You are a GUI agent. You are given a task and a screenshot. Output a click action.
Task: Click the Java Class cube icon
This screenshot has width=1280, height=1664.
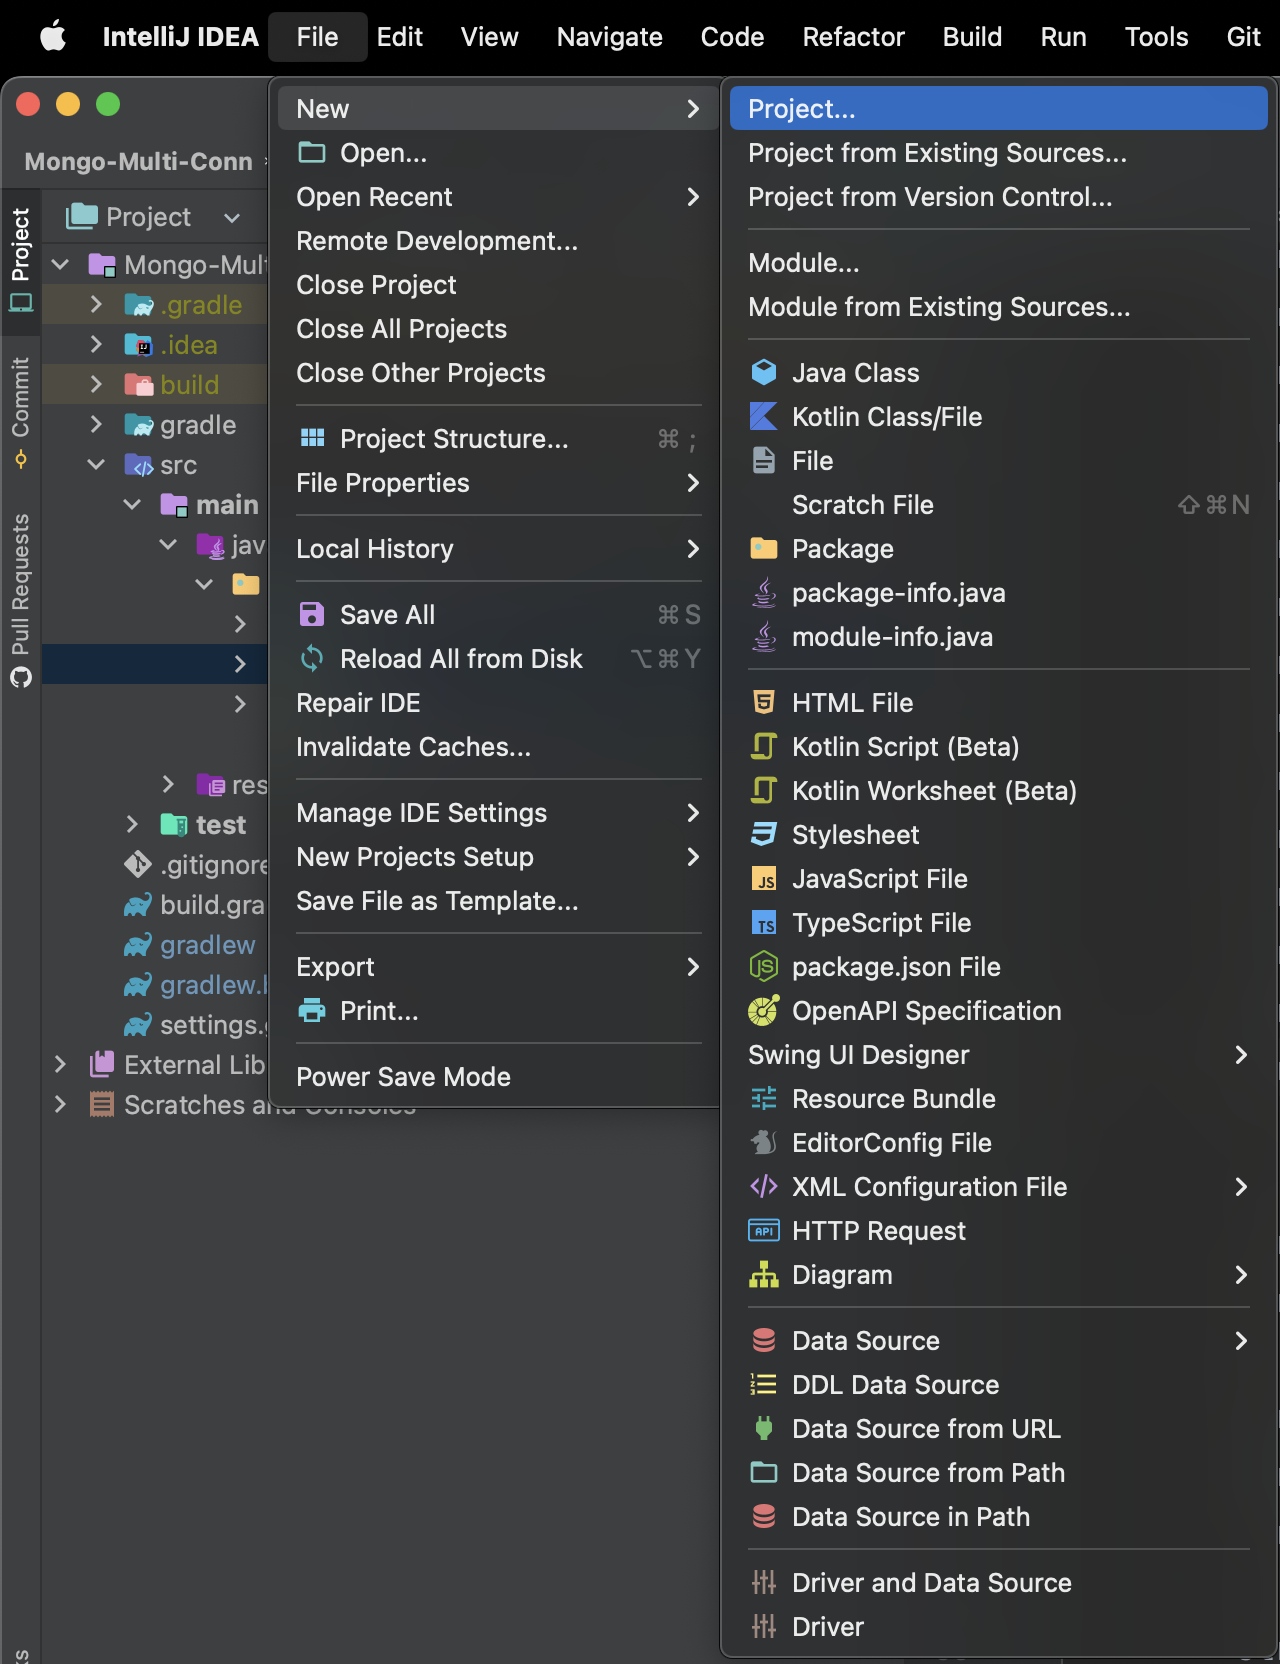coord(764,373)
